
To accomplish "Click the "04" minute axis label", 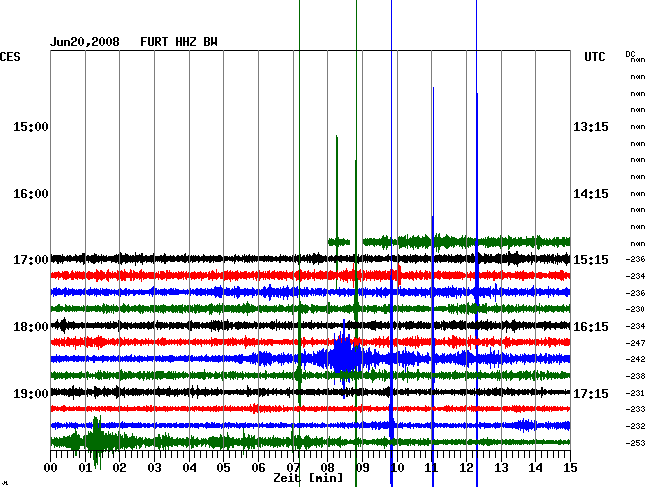I will click(x=189, y=468).
